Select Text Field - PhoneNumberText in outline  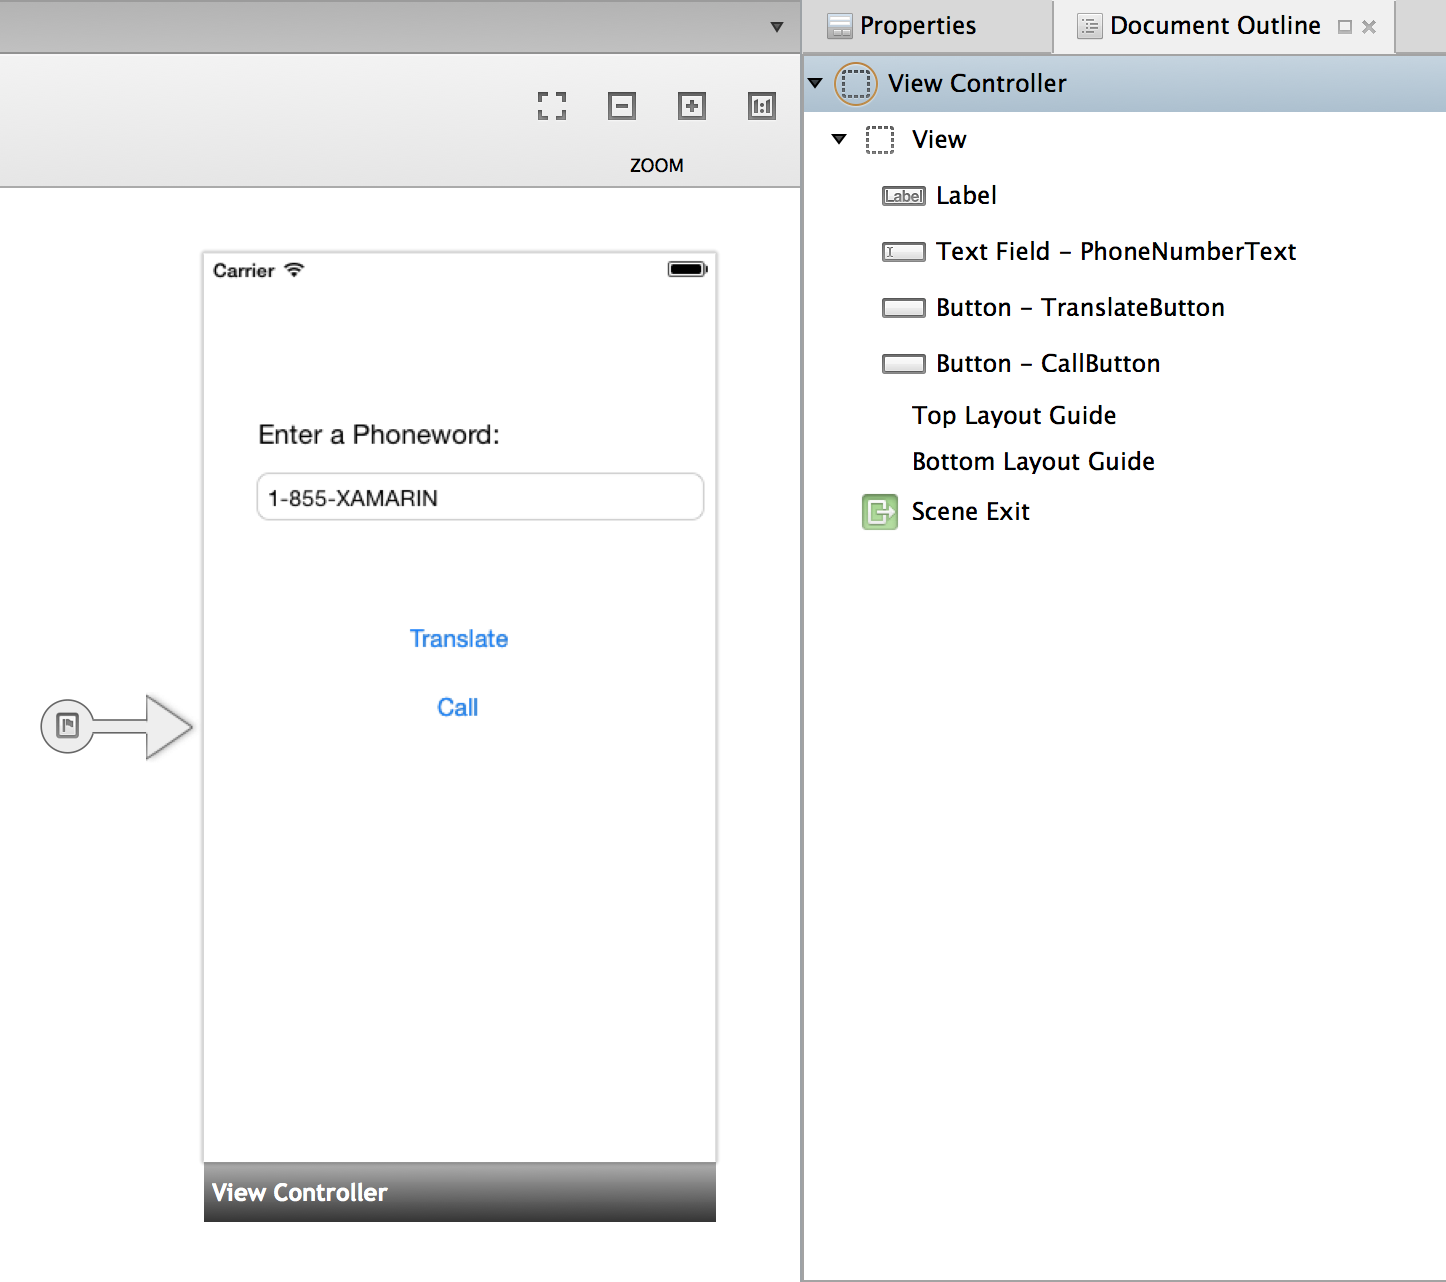tap(1115, 252)
